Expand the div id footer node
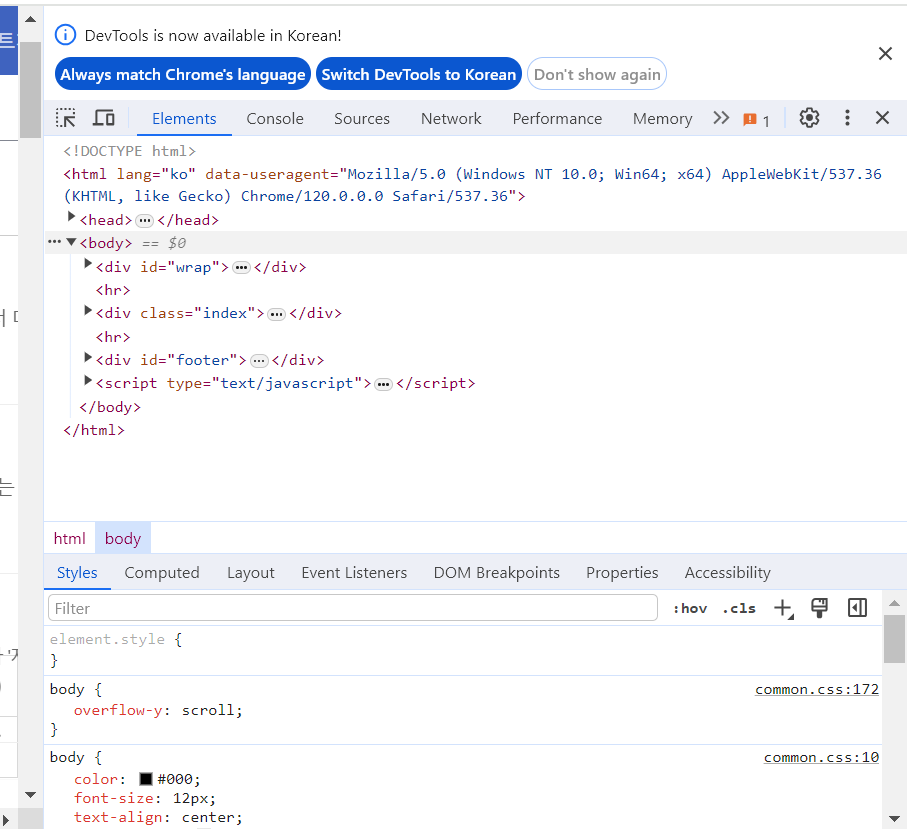Image resolution: width=907 pixels, height=829 pixels. (88, 358)
